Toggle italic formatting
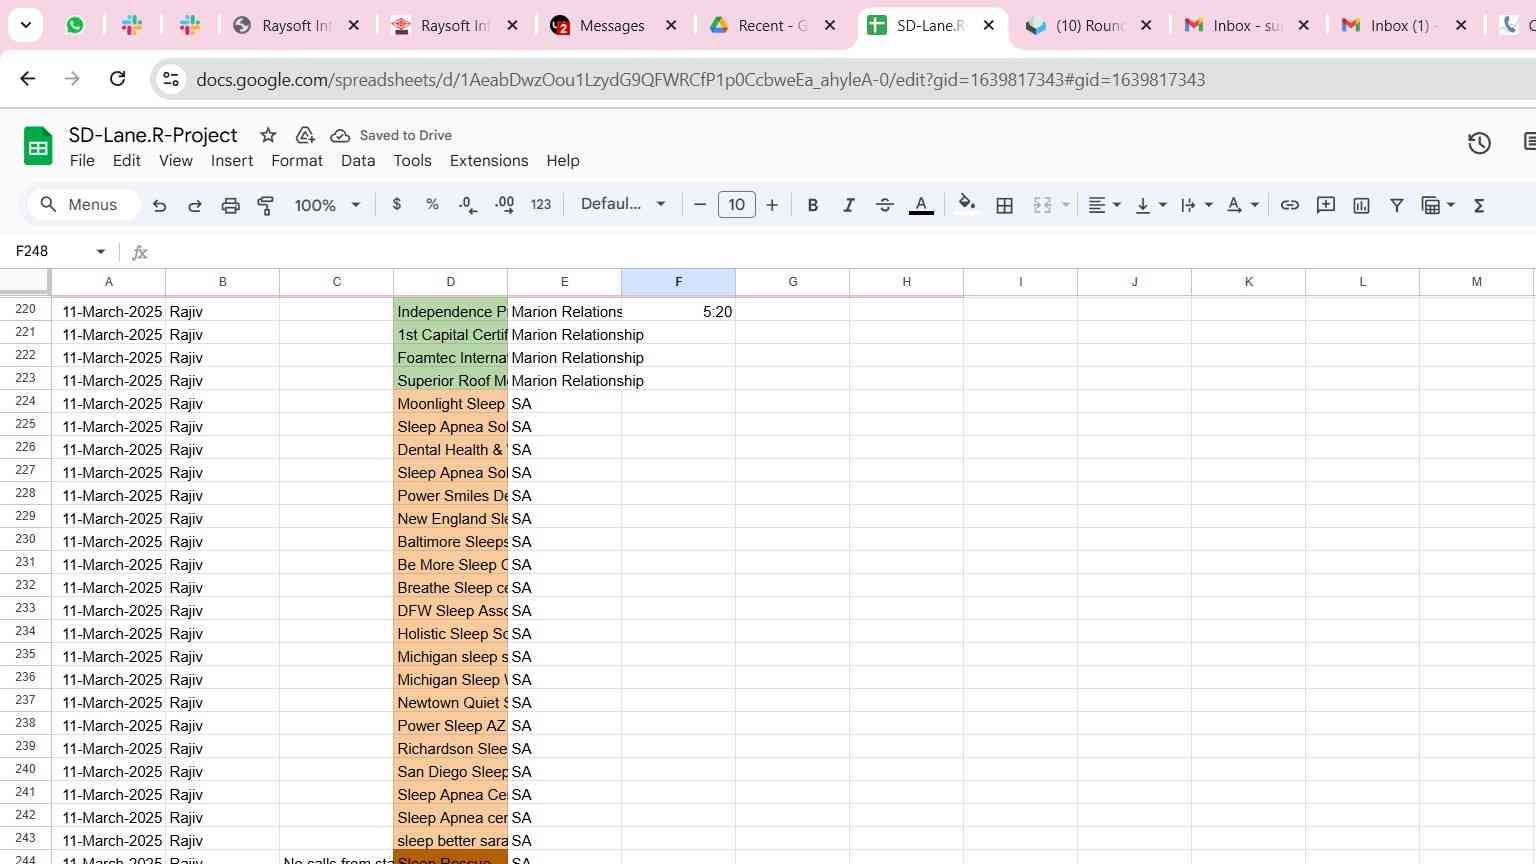Screen dimensions: 1536x864 pyautogui.click(x=848, y=205)
